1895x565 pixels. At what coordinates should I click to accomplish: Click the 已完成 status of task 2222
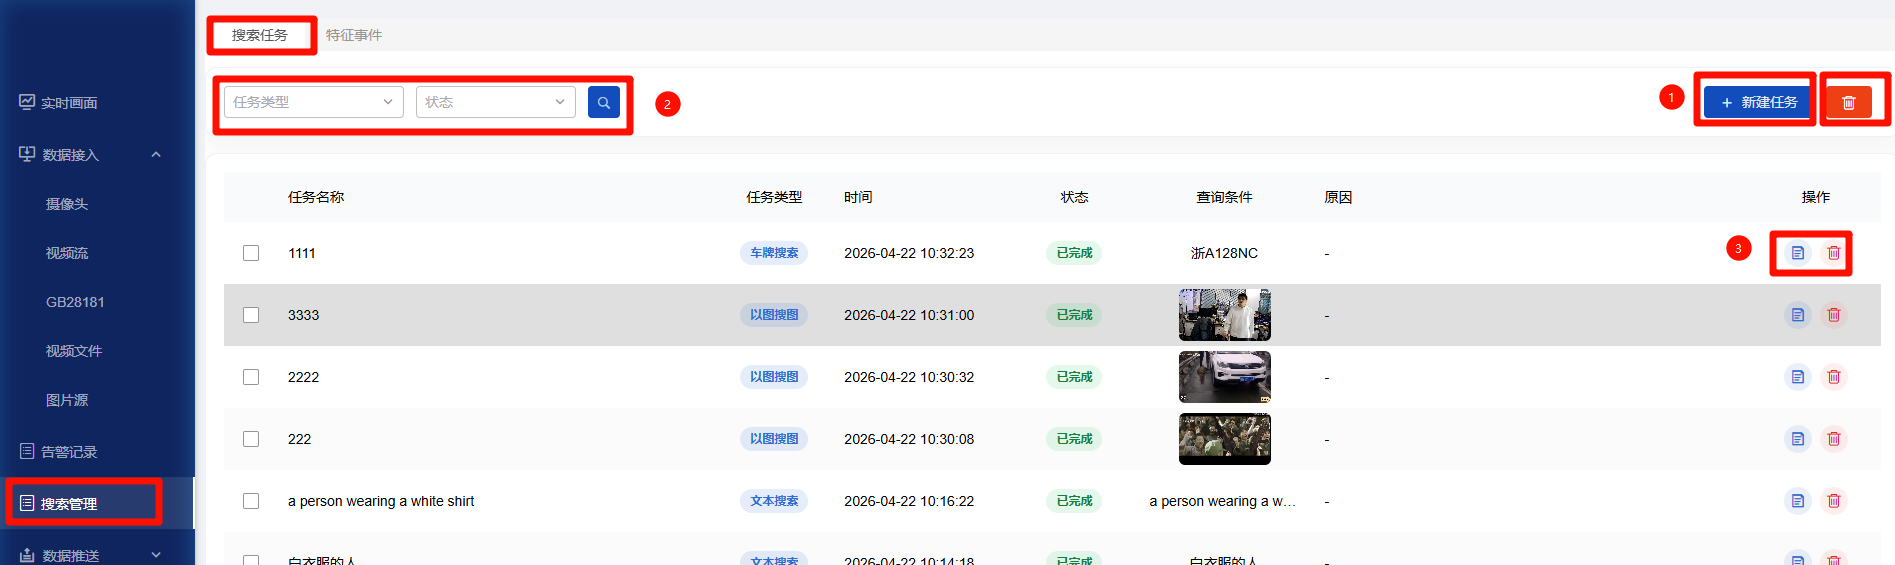tap(1074, 377)
